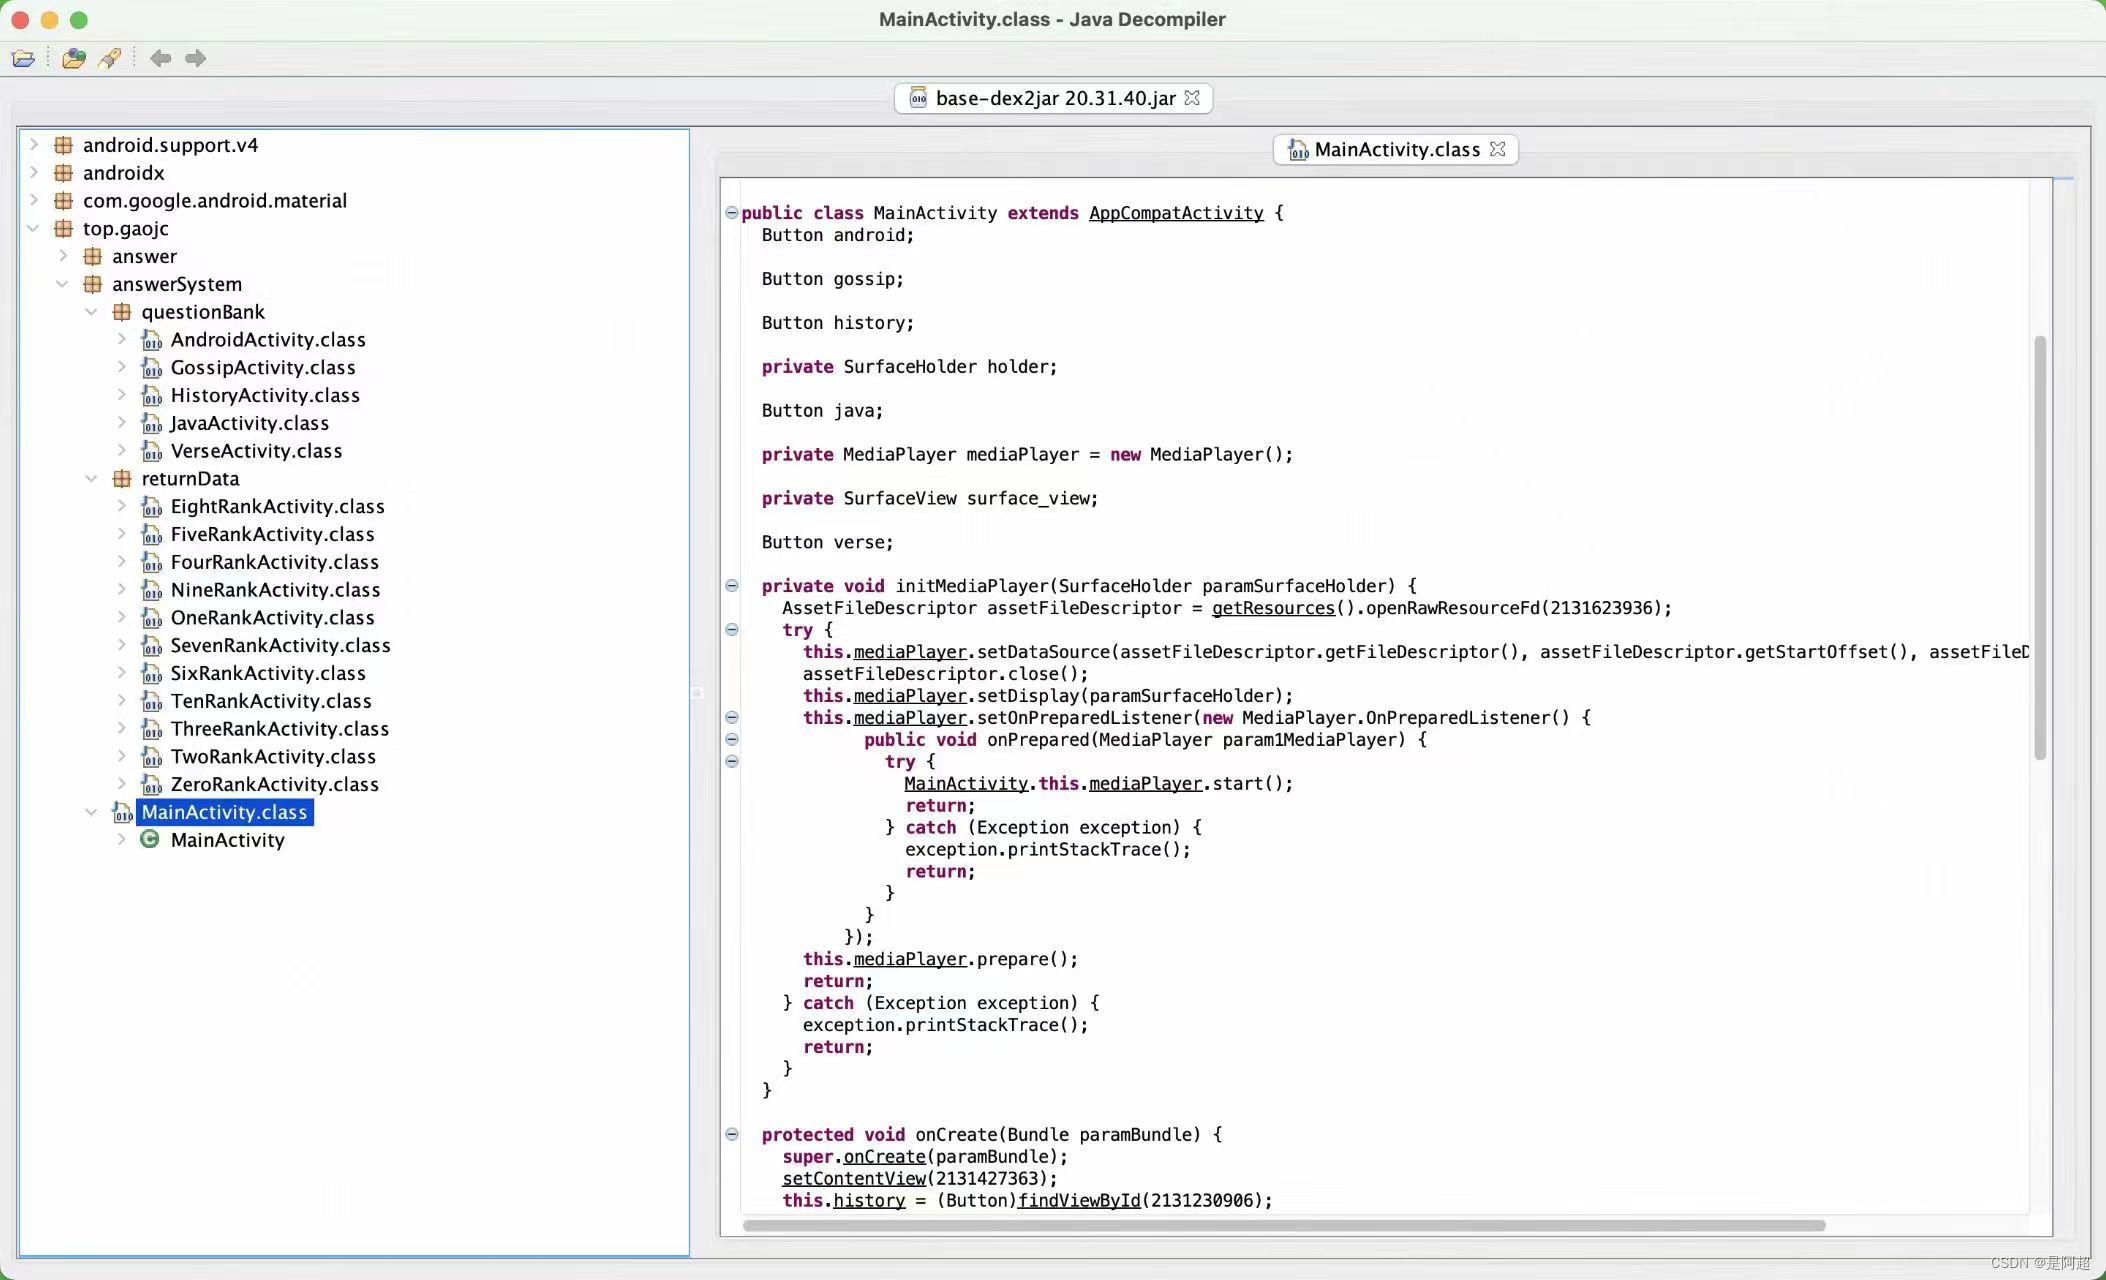Go back with the left arrow icon

point(160,58)
